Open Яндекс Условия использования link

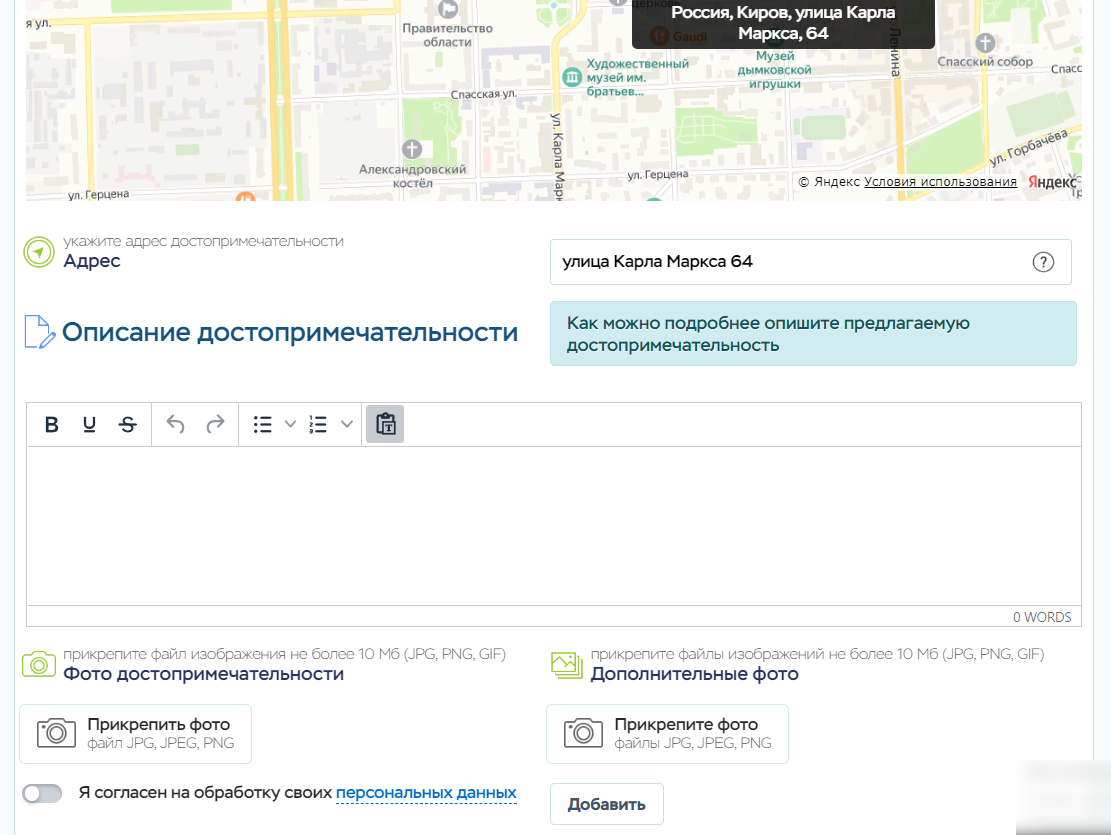pyautogui.click(x=940, y=182)
